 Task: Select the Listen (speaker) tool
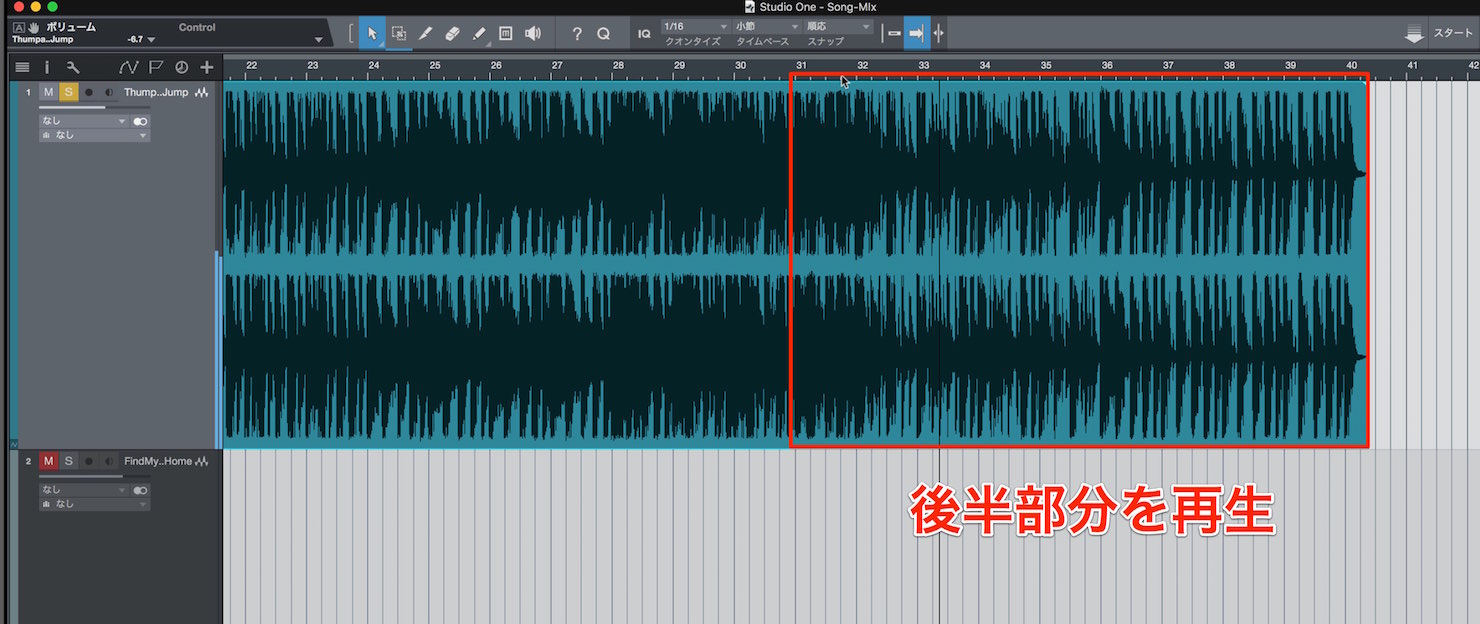533,33
